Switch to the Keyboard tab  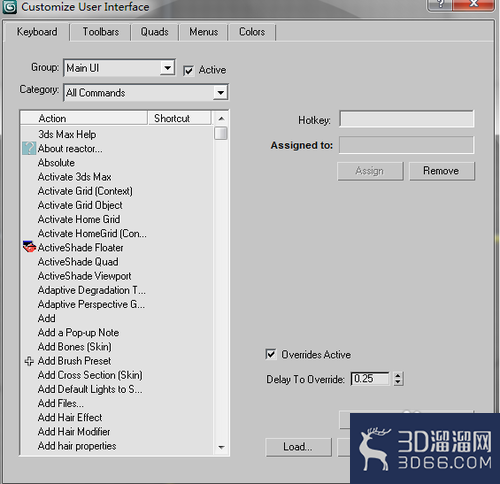(x=37, y=32)
